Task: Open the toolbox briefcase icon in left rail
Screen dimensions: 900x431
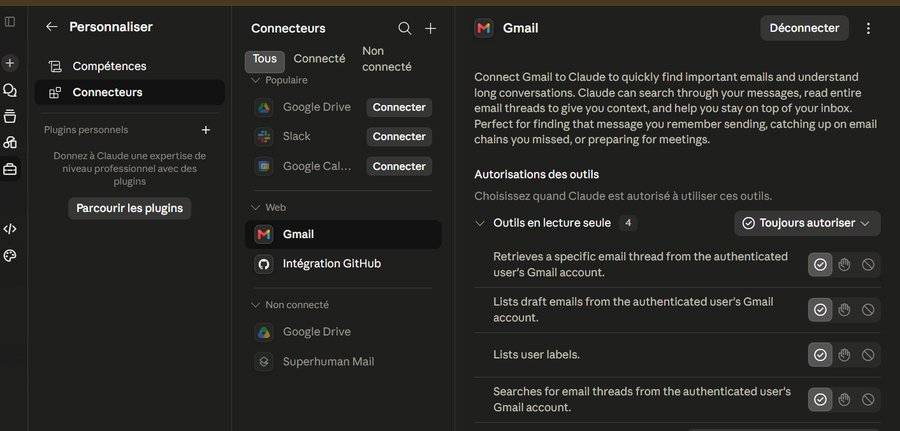Action: tap(10, 169)
